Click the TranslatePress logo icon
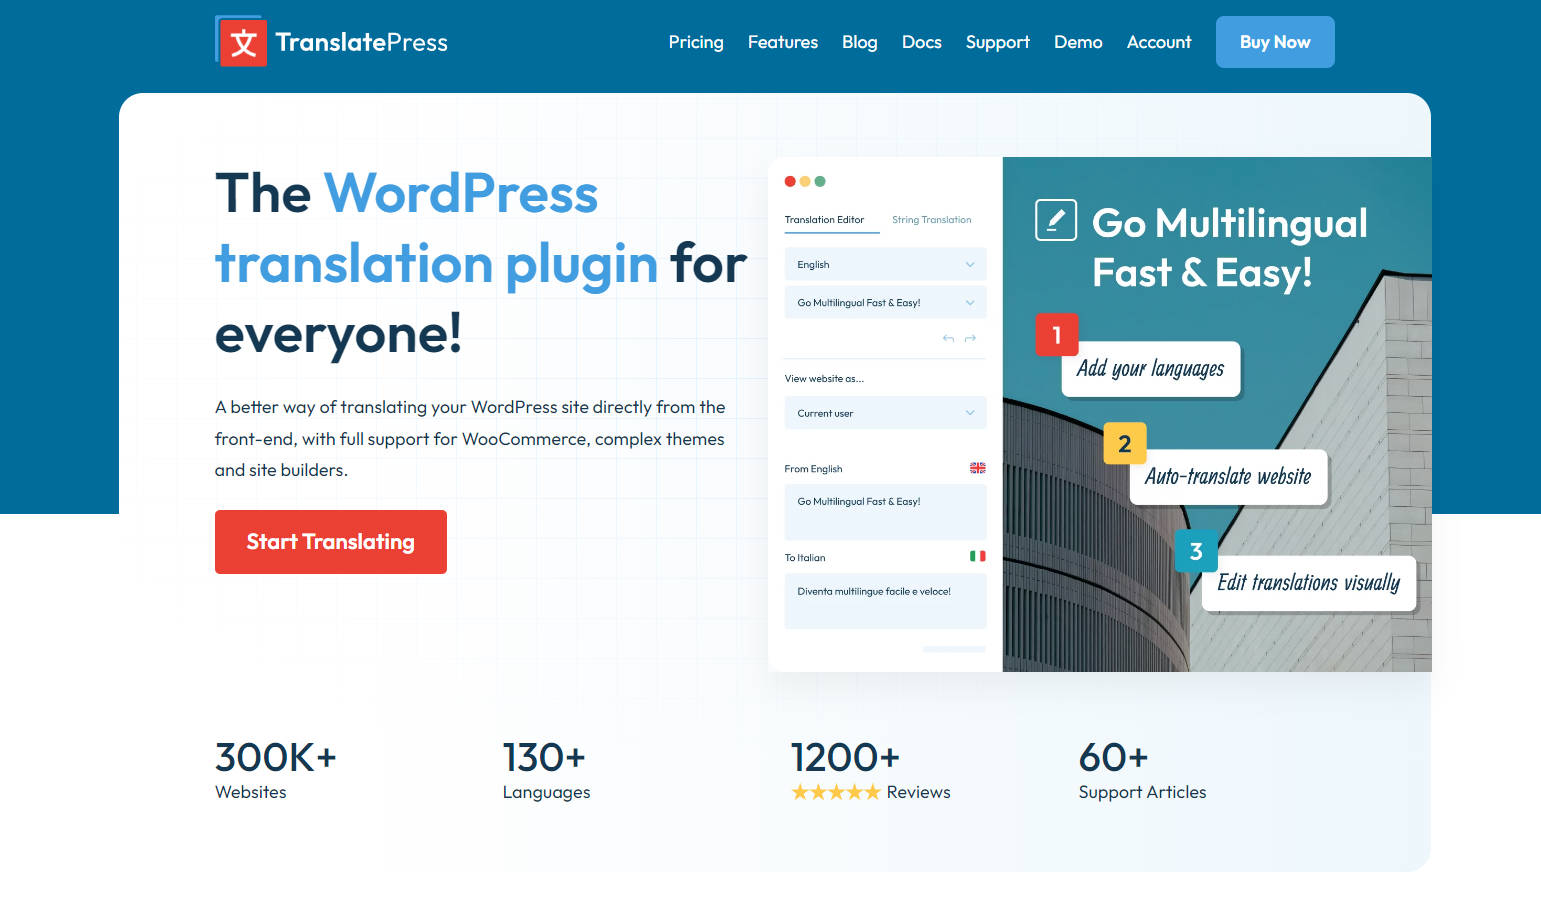Screen dimensions: 1541x910 [x=242, y=42]
